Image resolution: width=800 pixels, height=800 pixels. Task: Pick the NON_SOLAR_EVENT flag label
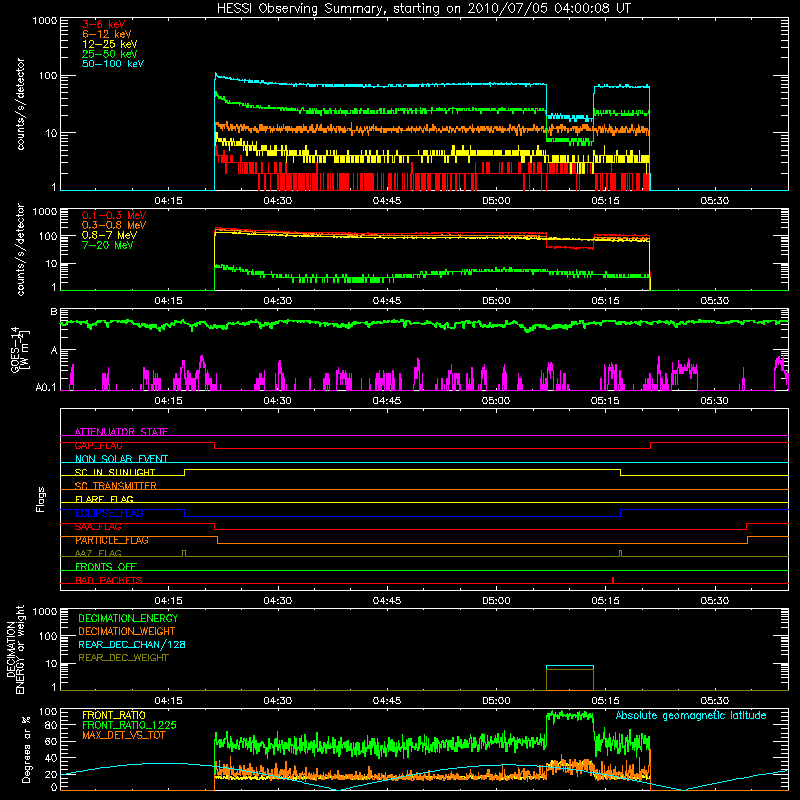click(121, 459)
